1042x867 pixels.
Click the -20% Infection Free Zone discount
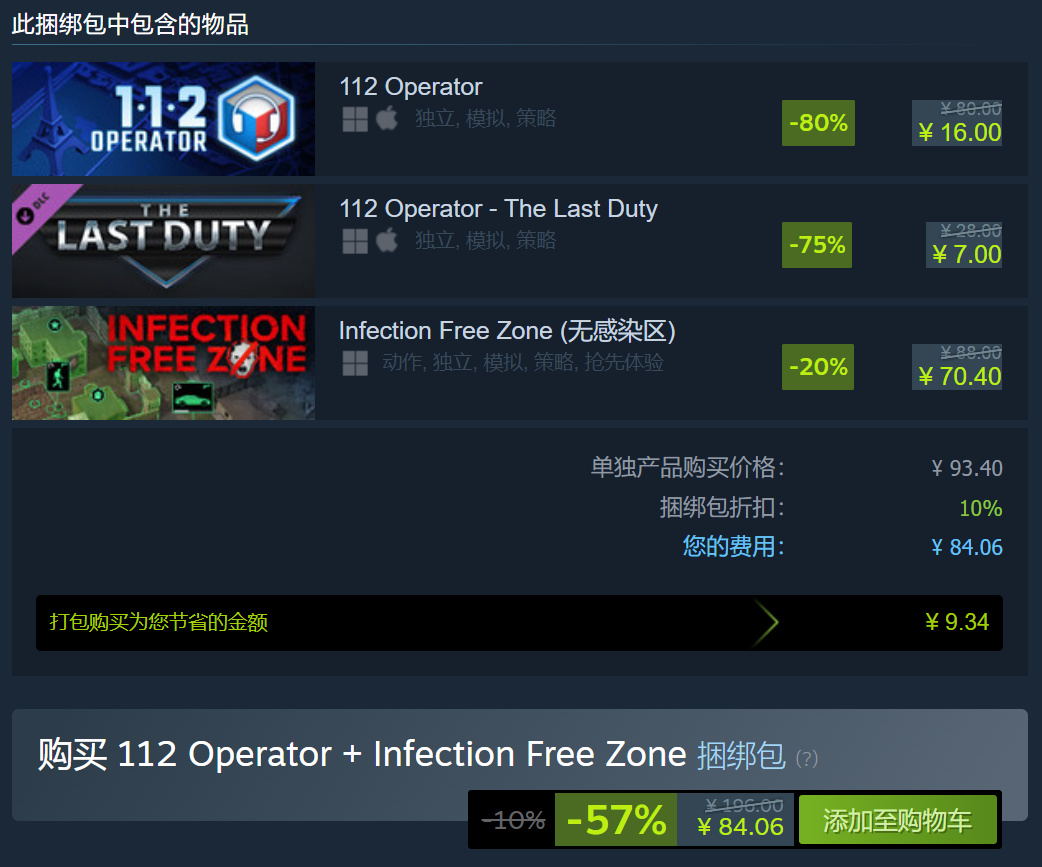(x=818, y=367)
